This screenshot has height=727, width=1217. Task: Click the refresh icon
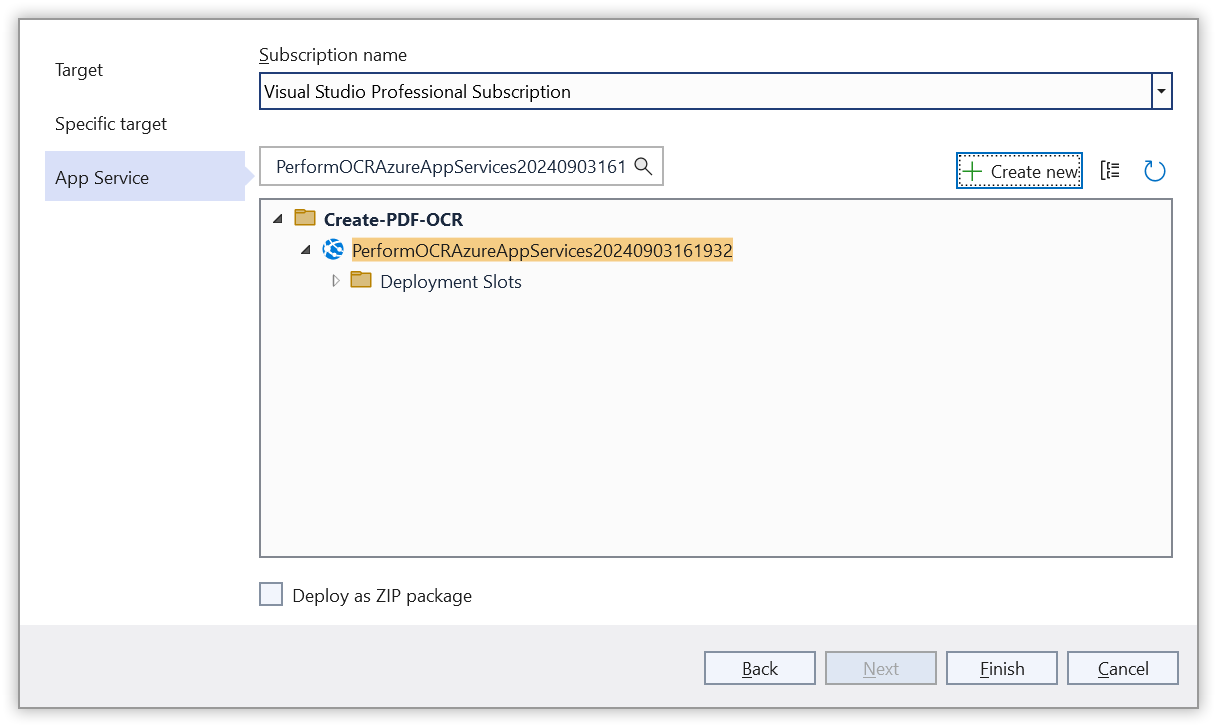[x=1154, y=171]
